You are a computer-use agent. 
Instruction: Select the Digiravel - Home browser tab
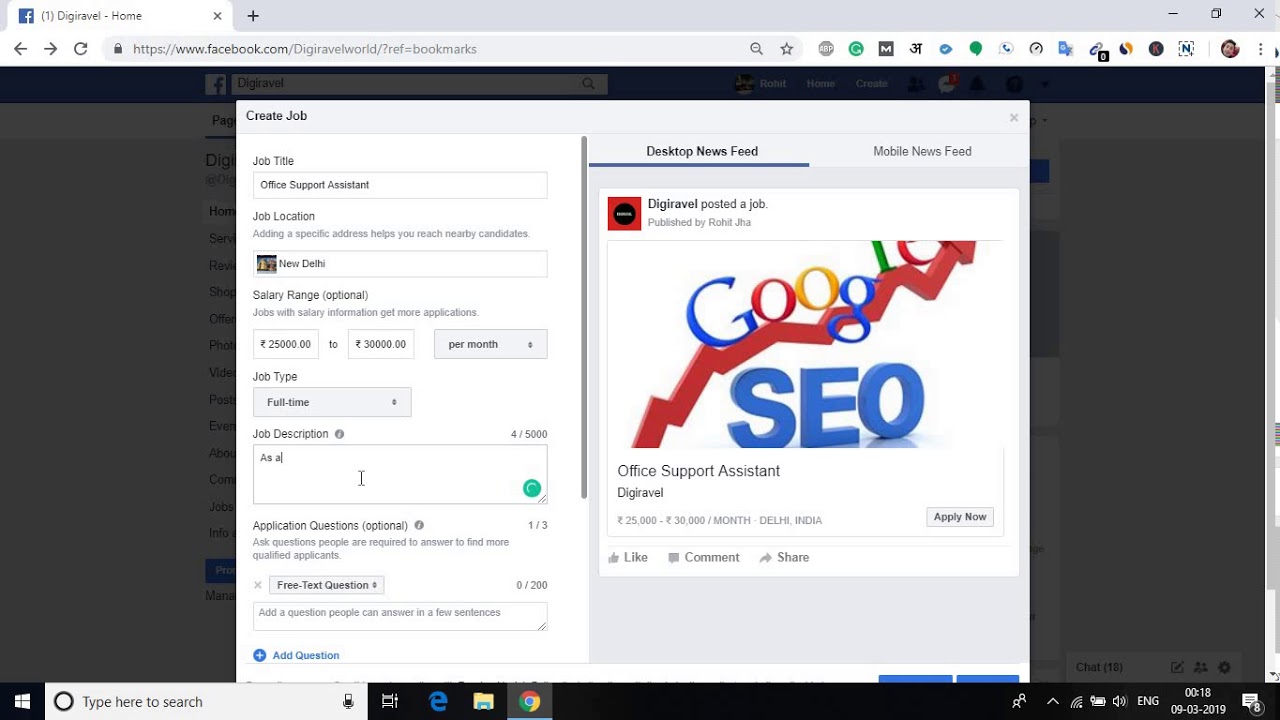click(120, 16)
